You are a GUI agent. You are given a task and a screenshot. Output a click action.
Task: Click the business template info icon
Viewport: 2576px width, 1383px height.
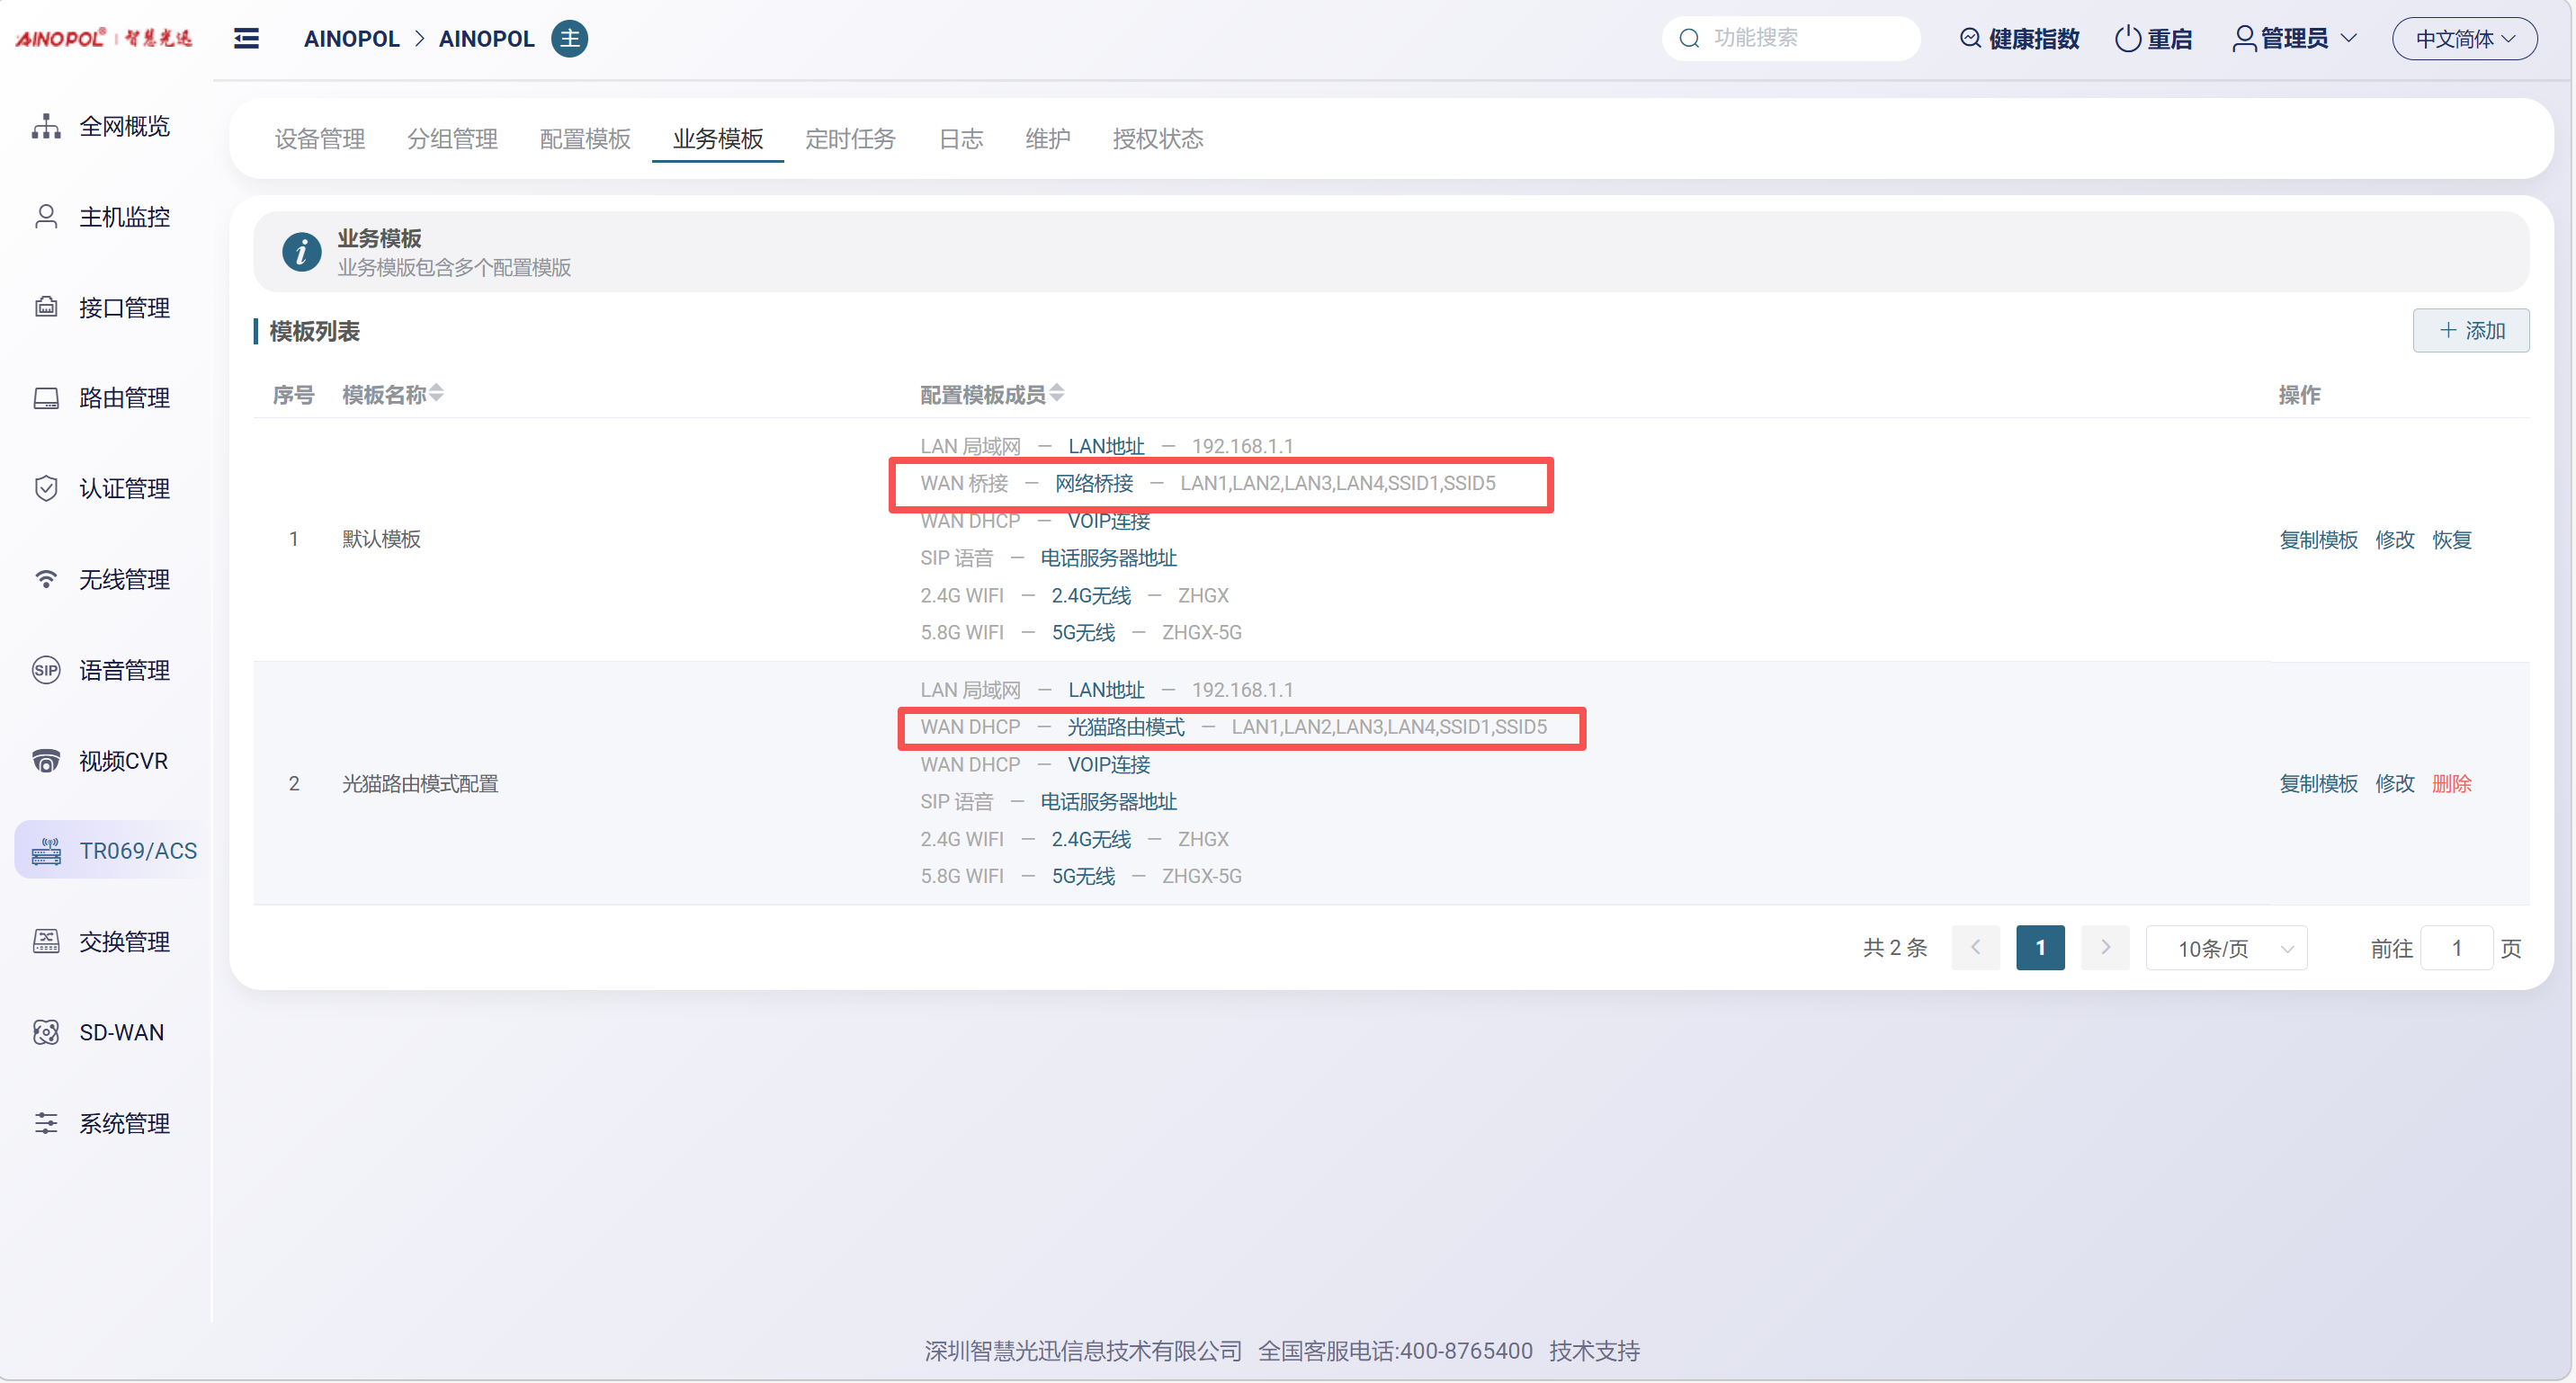click(301, 252)
